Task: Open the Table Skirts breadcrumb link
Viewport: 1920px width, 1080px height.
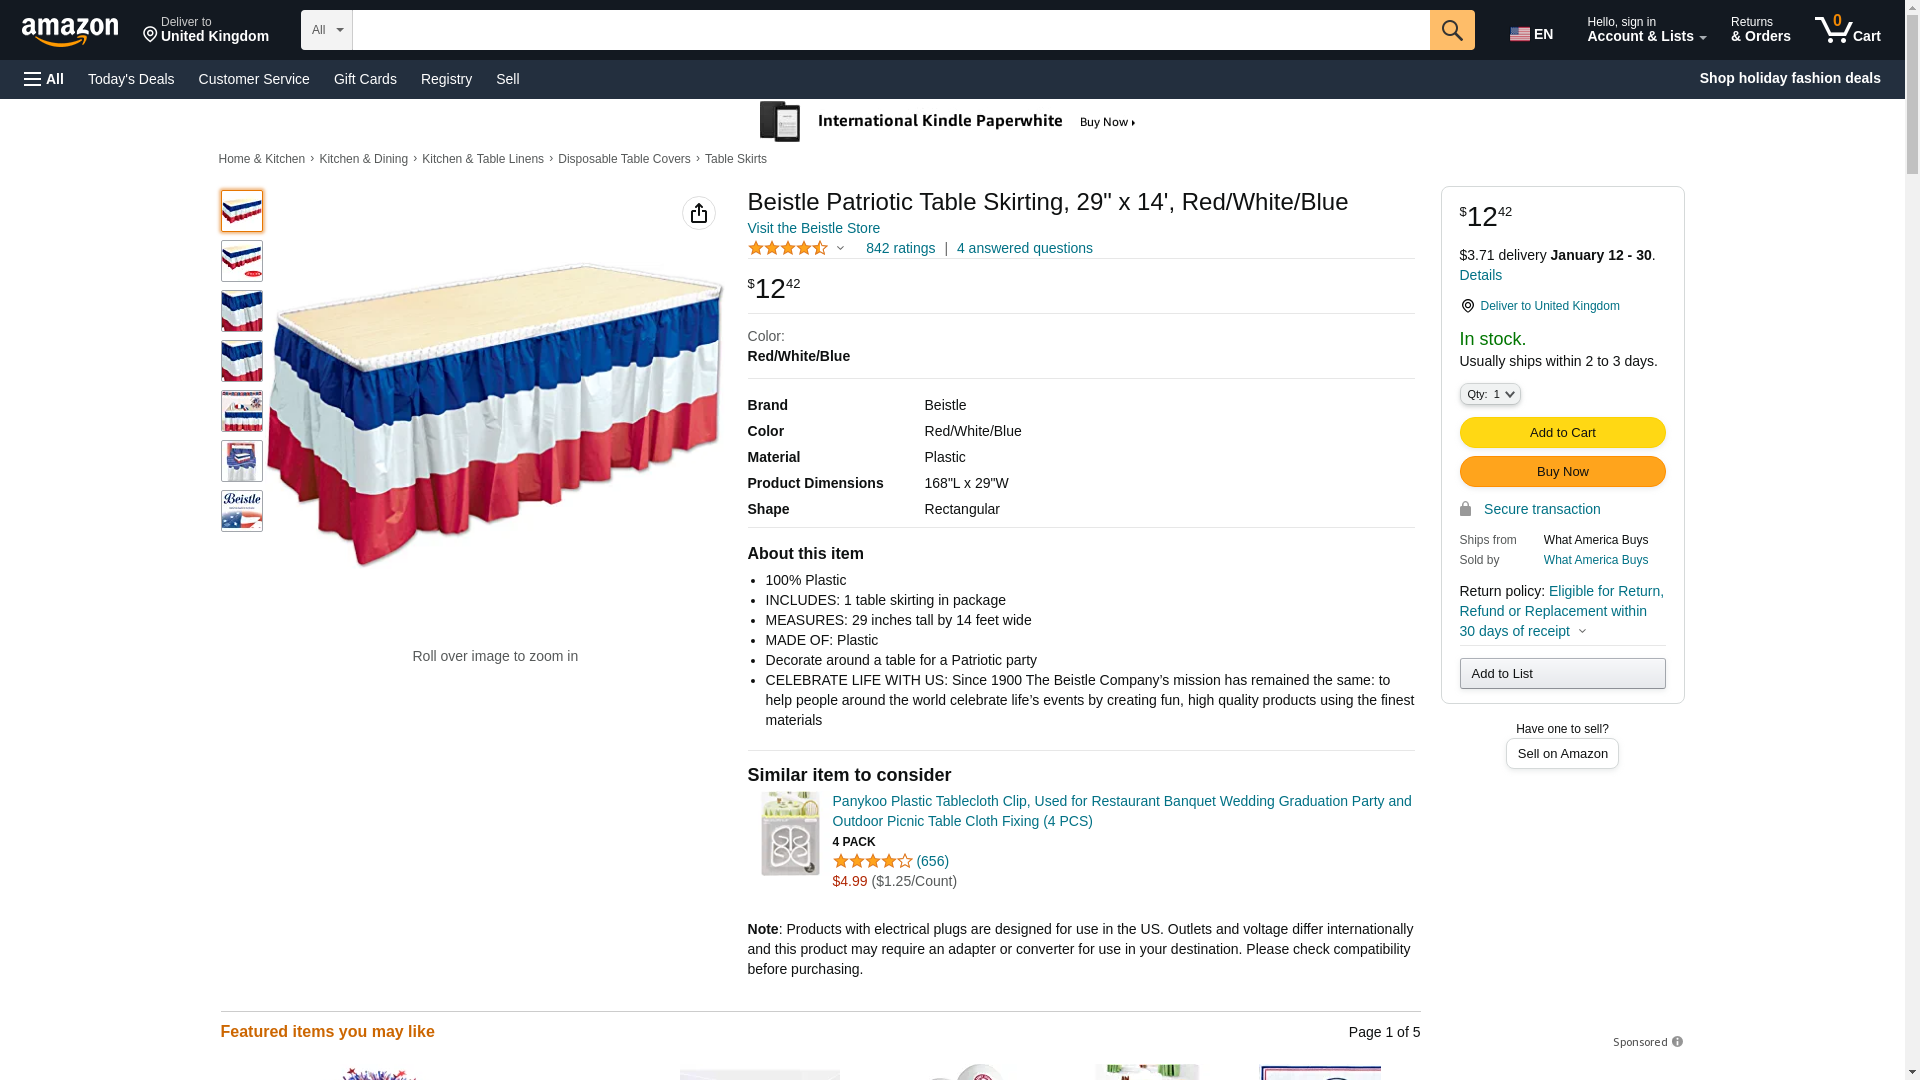Action: (x=735, y=159)
